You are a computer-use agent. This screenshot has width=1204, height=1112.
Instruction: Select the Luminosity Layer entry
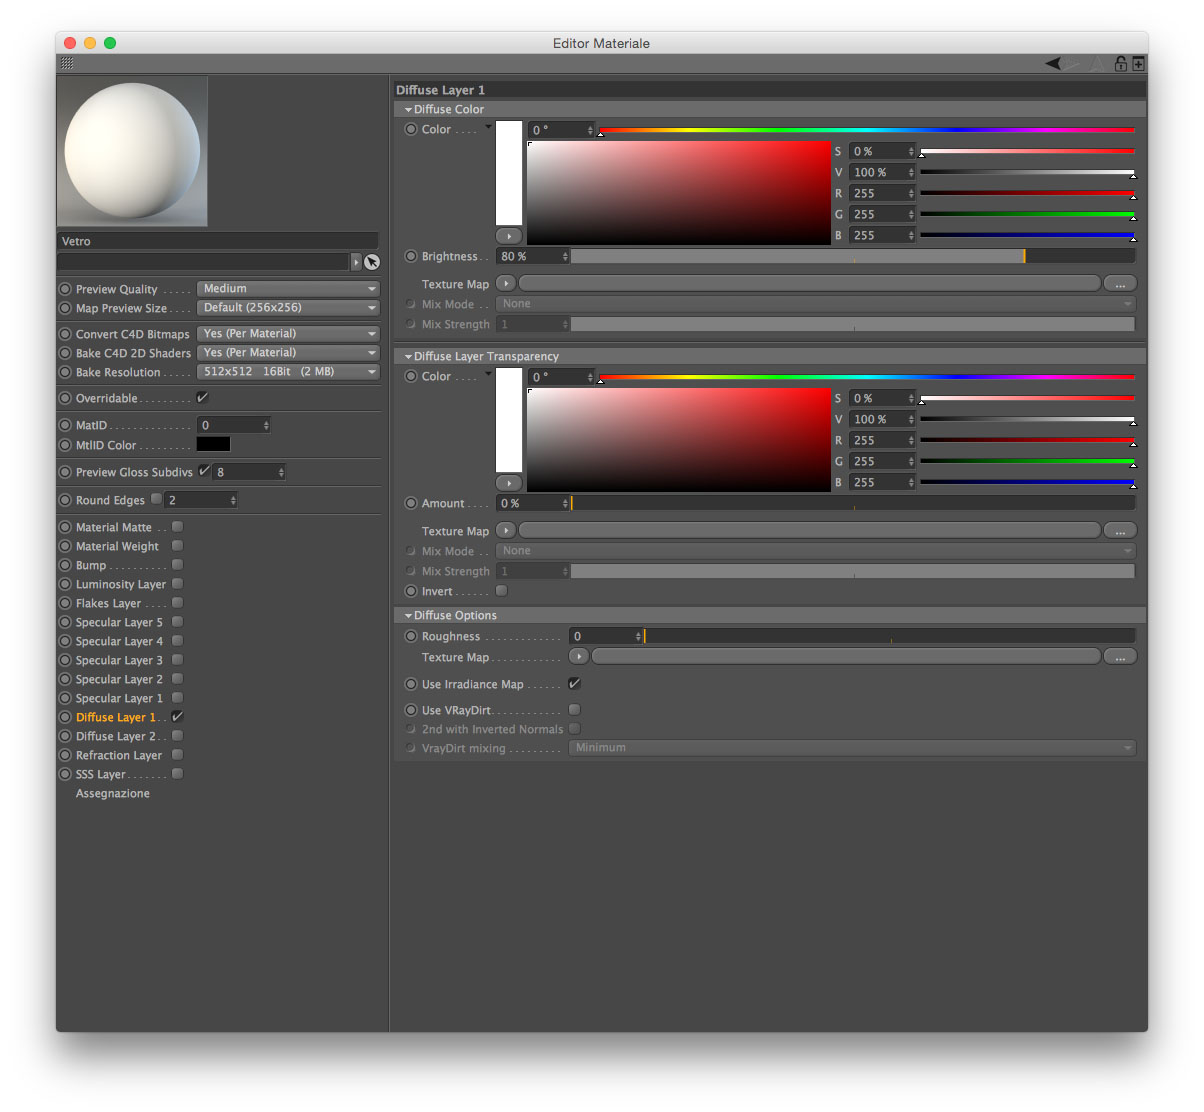[x=121, y=584]
